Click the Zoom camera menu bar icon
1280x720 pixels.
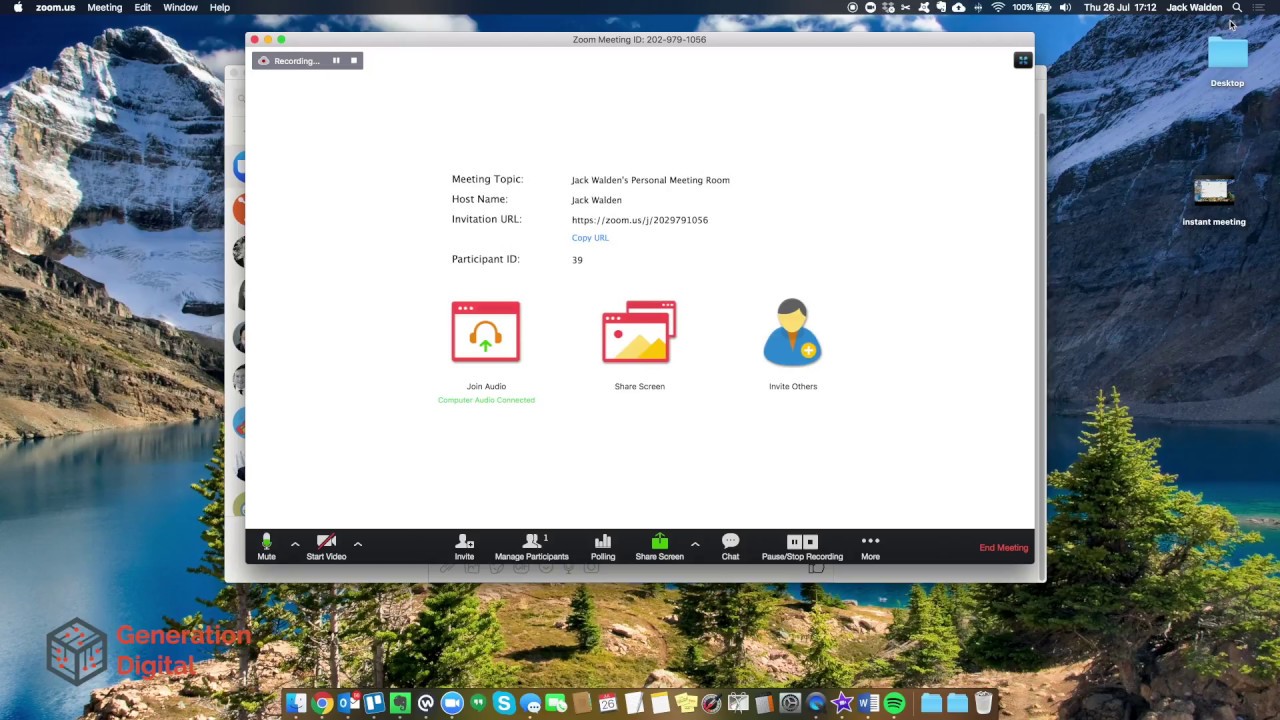871,7
